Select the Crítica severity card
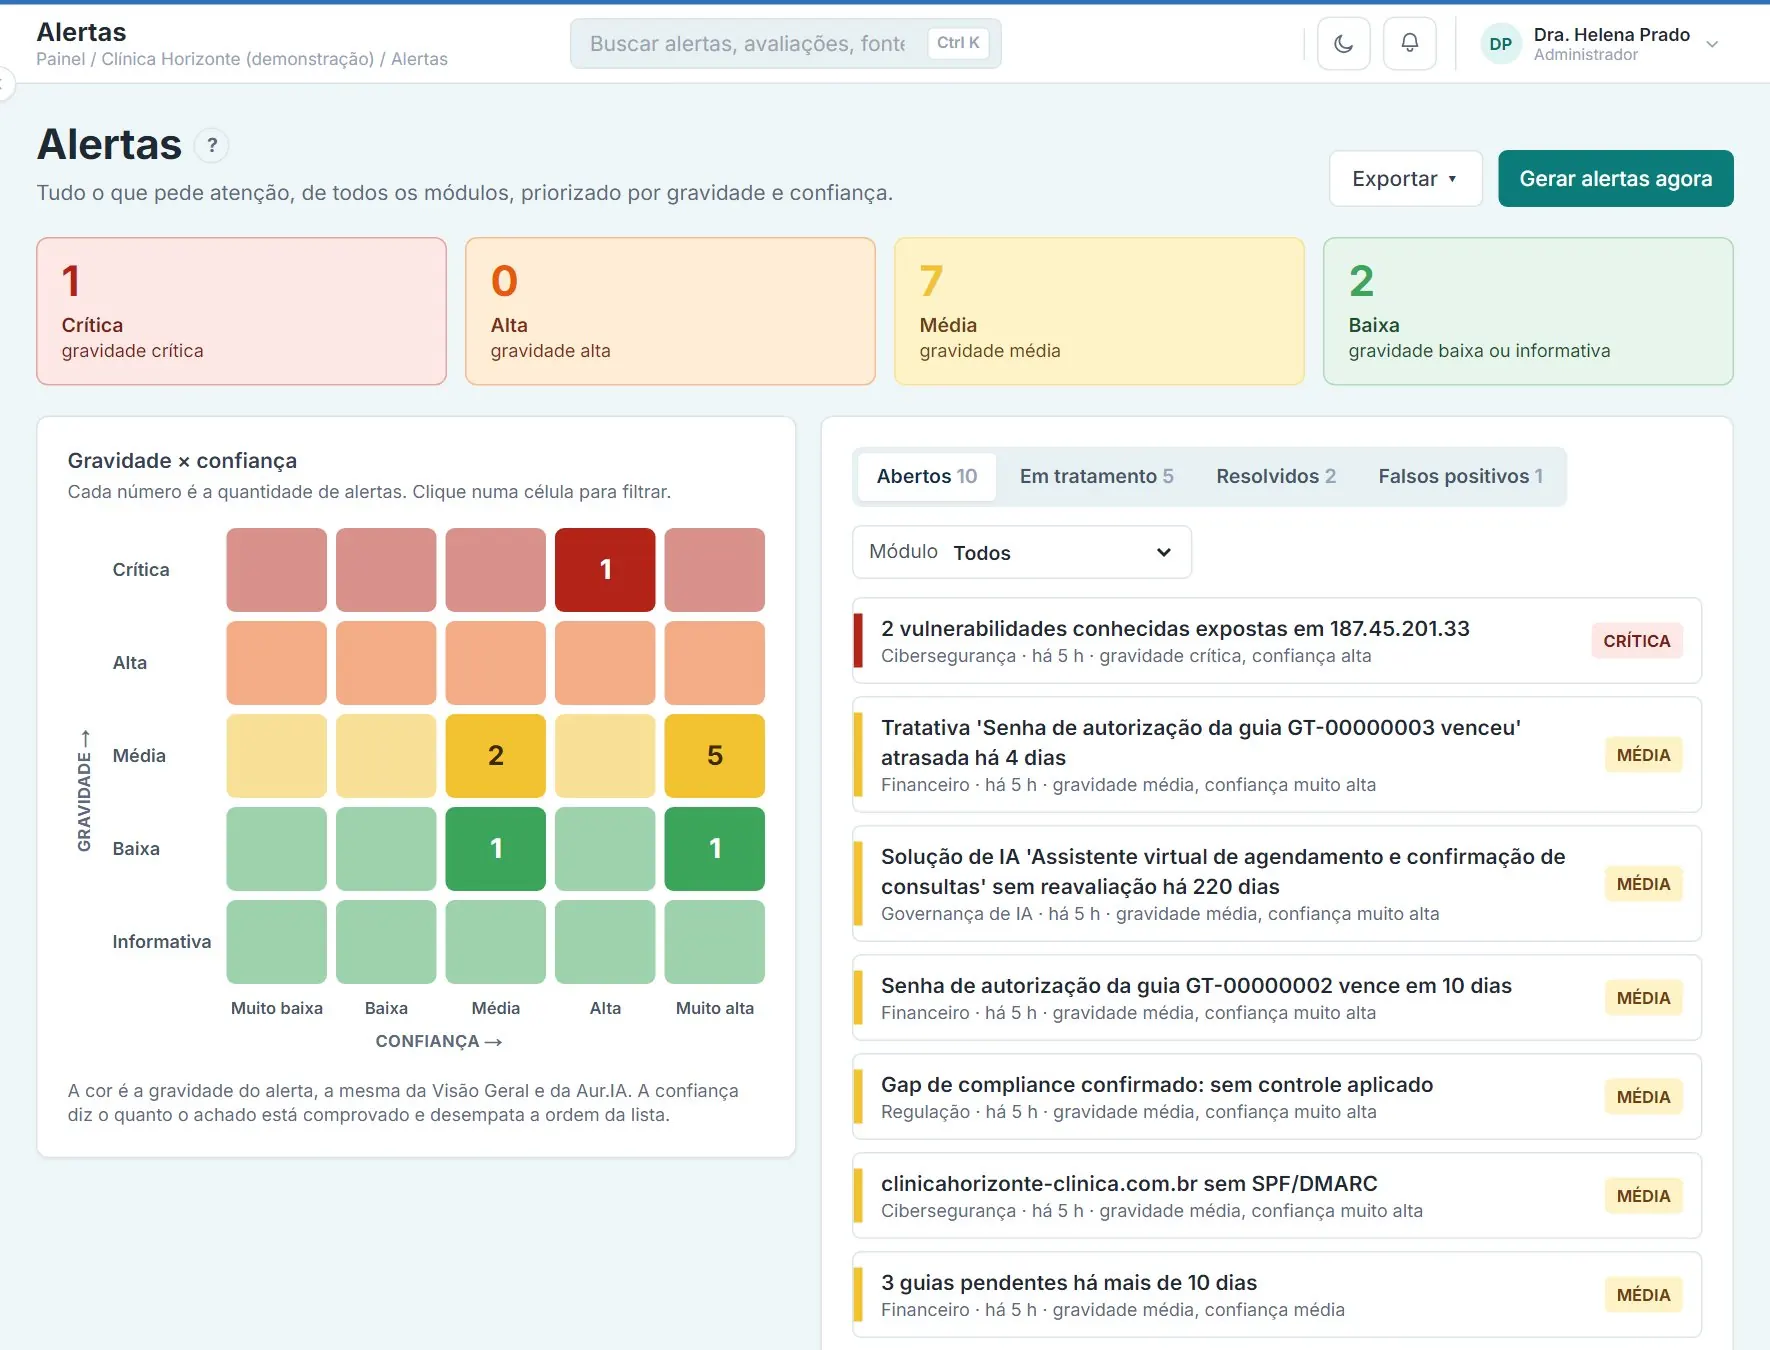The image size is (1770, 1350). click(x=241, y=311)
